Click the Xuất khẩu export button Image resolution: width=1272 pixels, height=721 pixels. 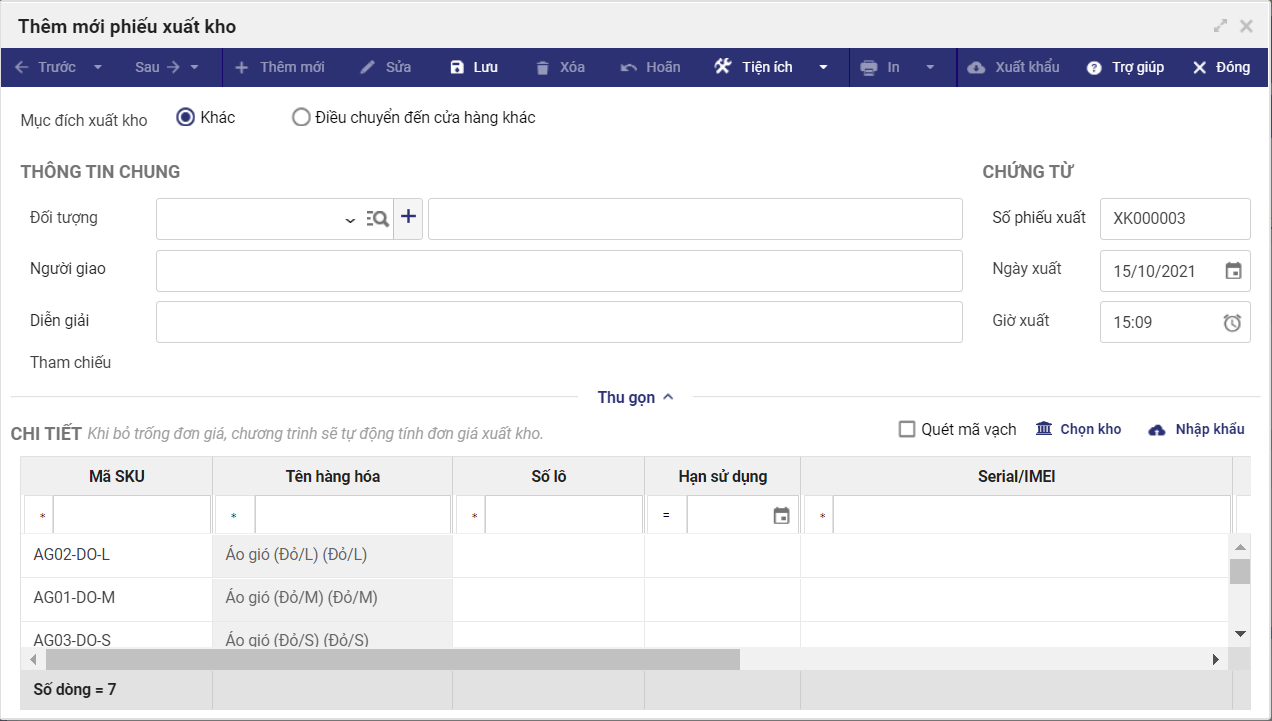click(x=1014, y=67)
